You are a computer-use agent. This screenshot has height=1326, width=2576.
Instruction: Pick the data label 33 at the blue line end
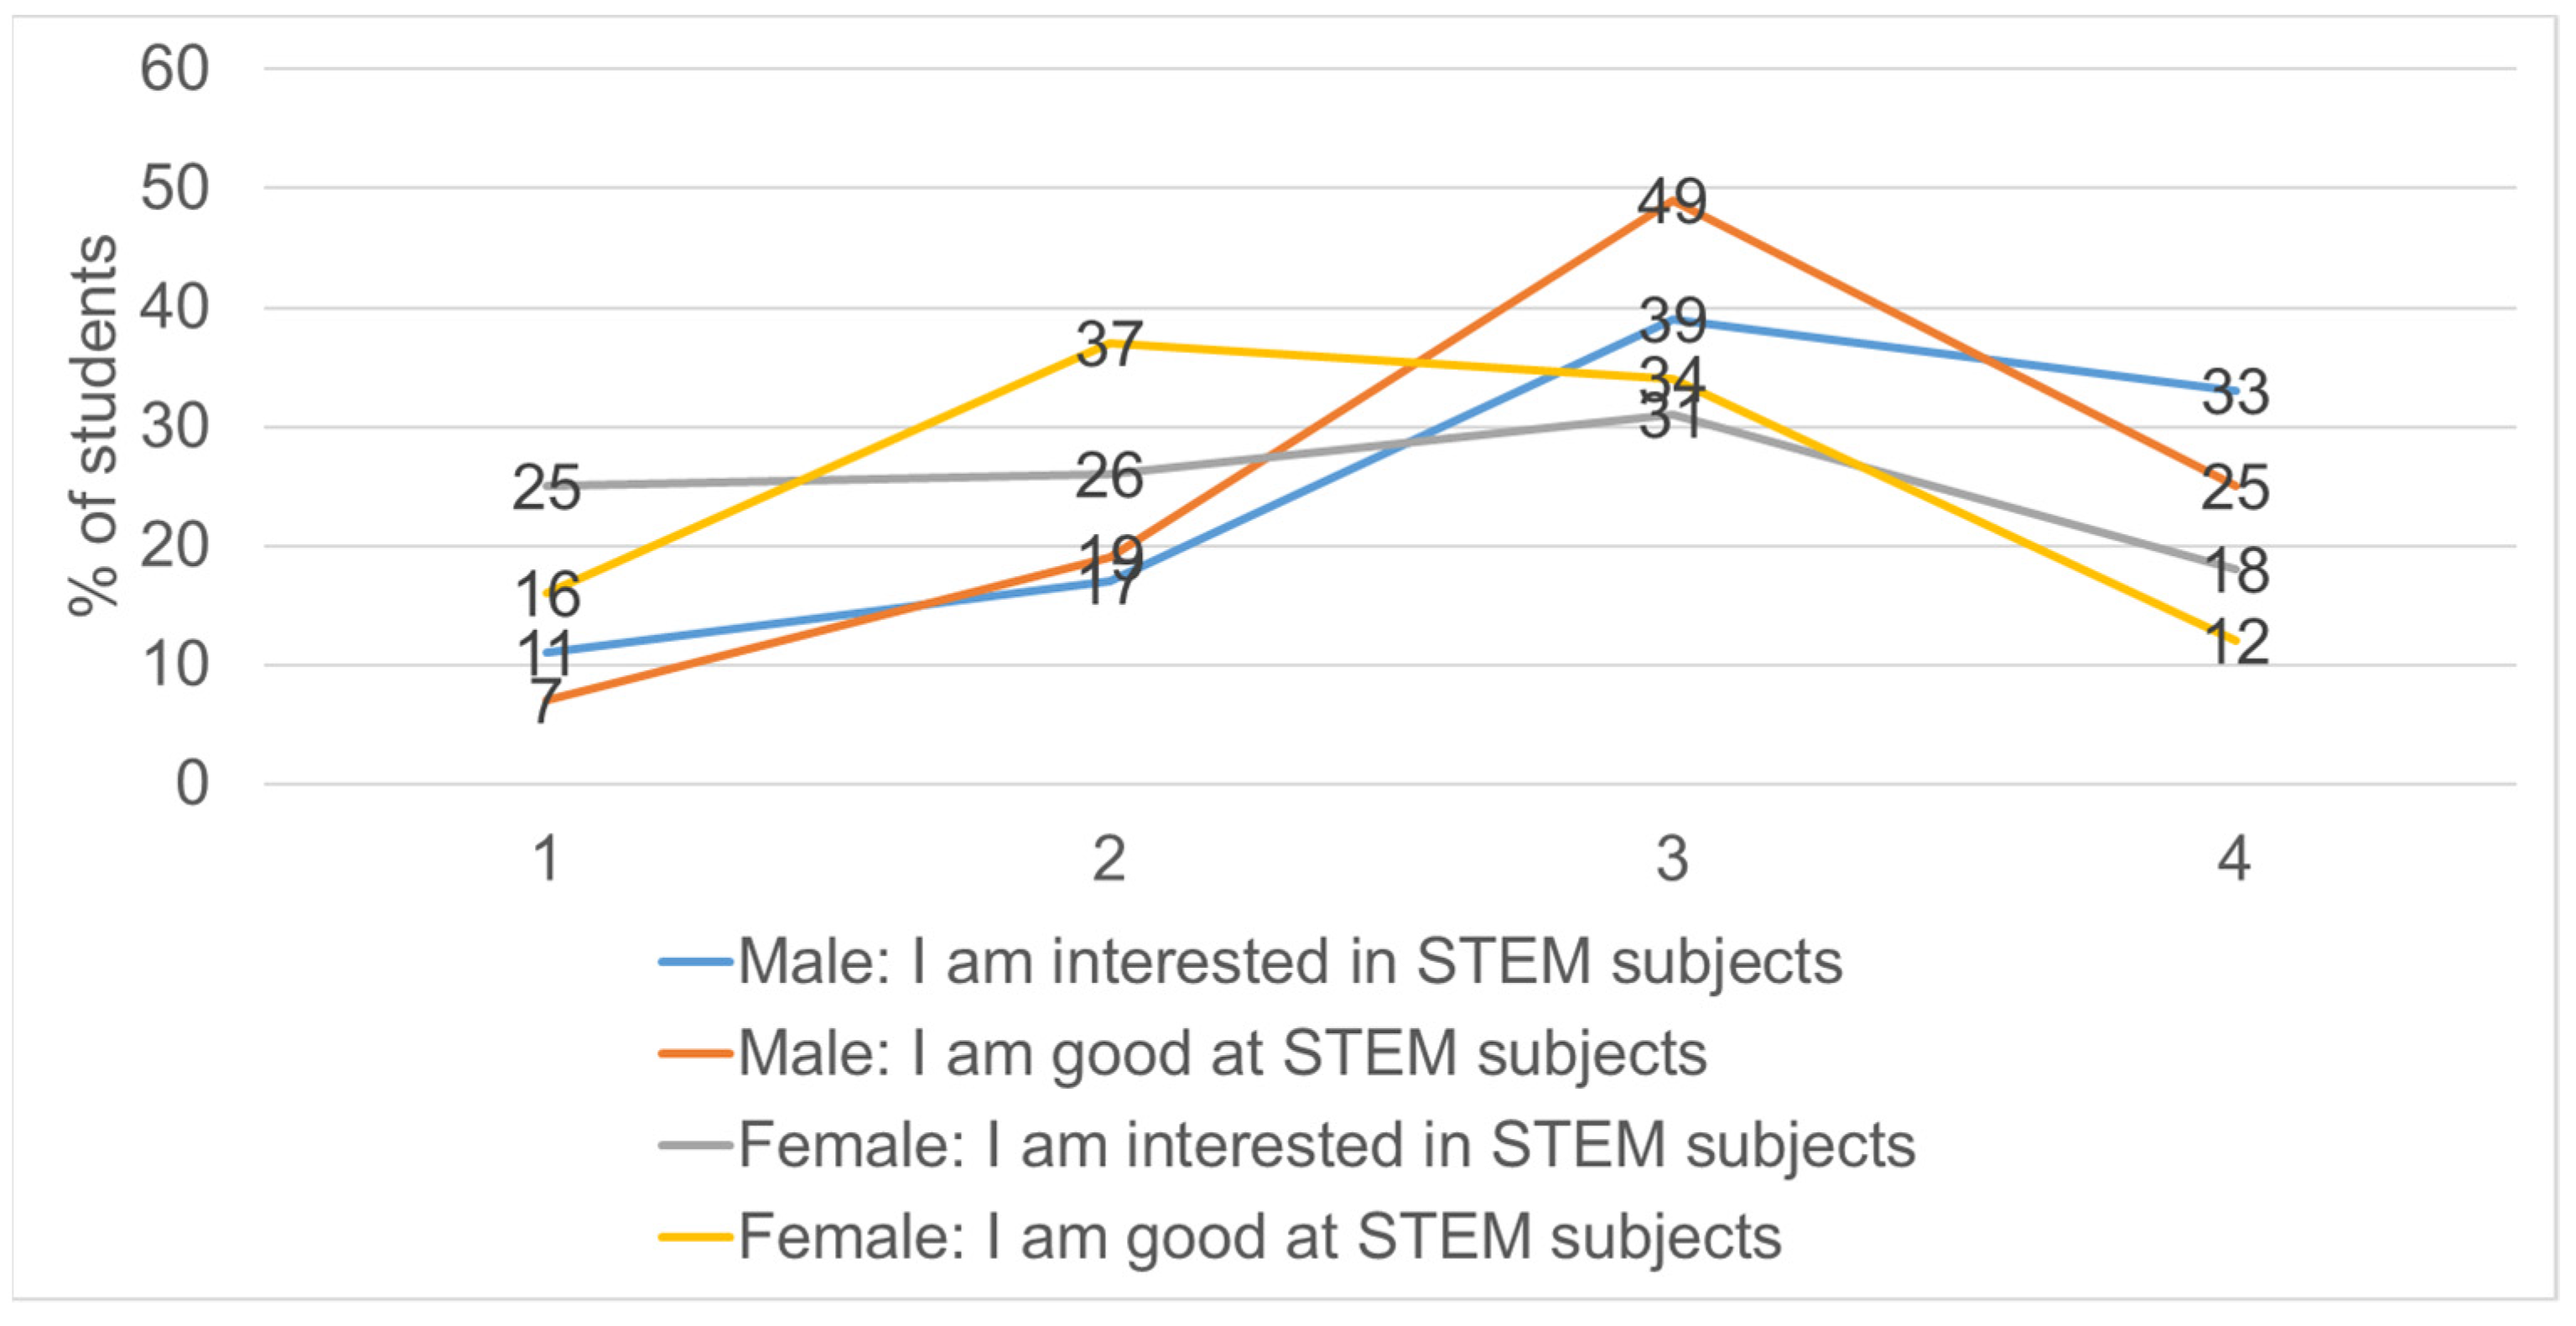pos(2236,392)
